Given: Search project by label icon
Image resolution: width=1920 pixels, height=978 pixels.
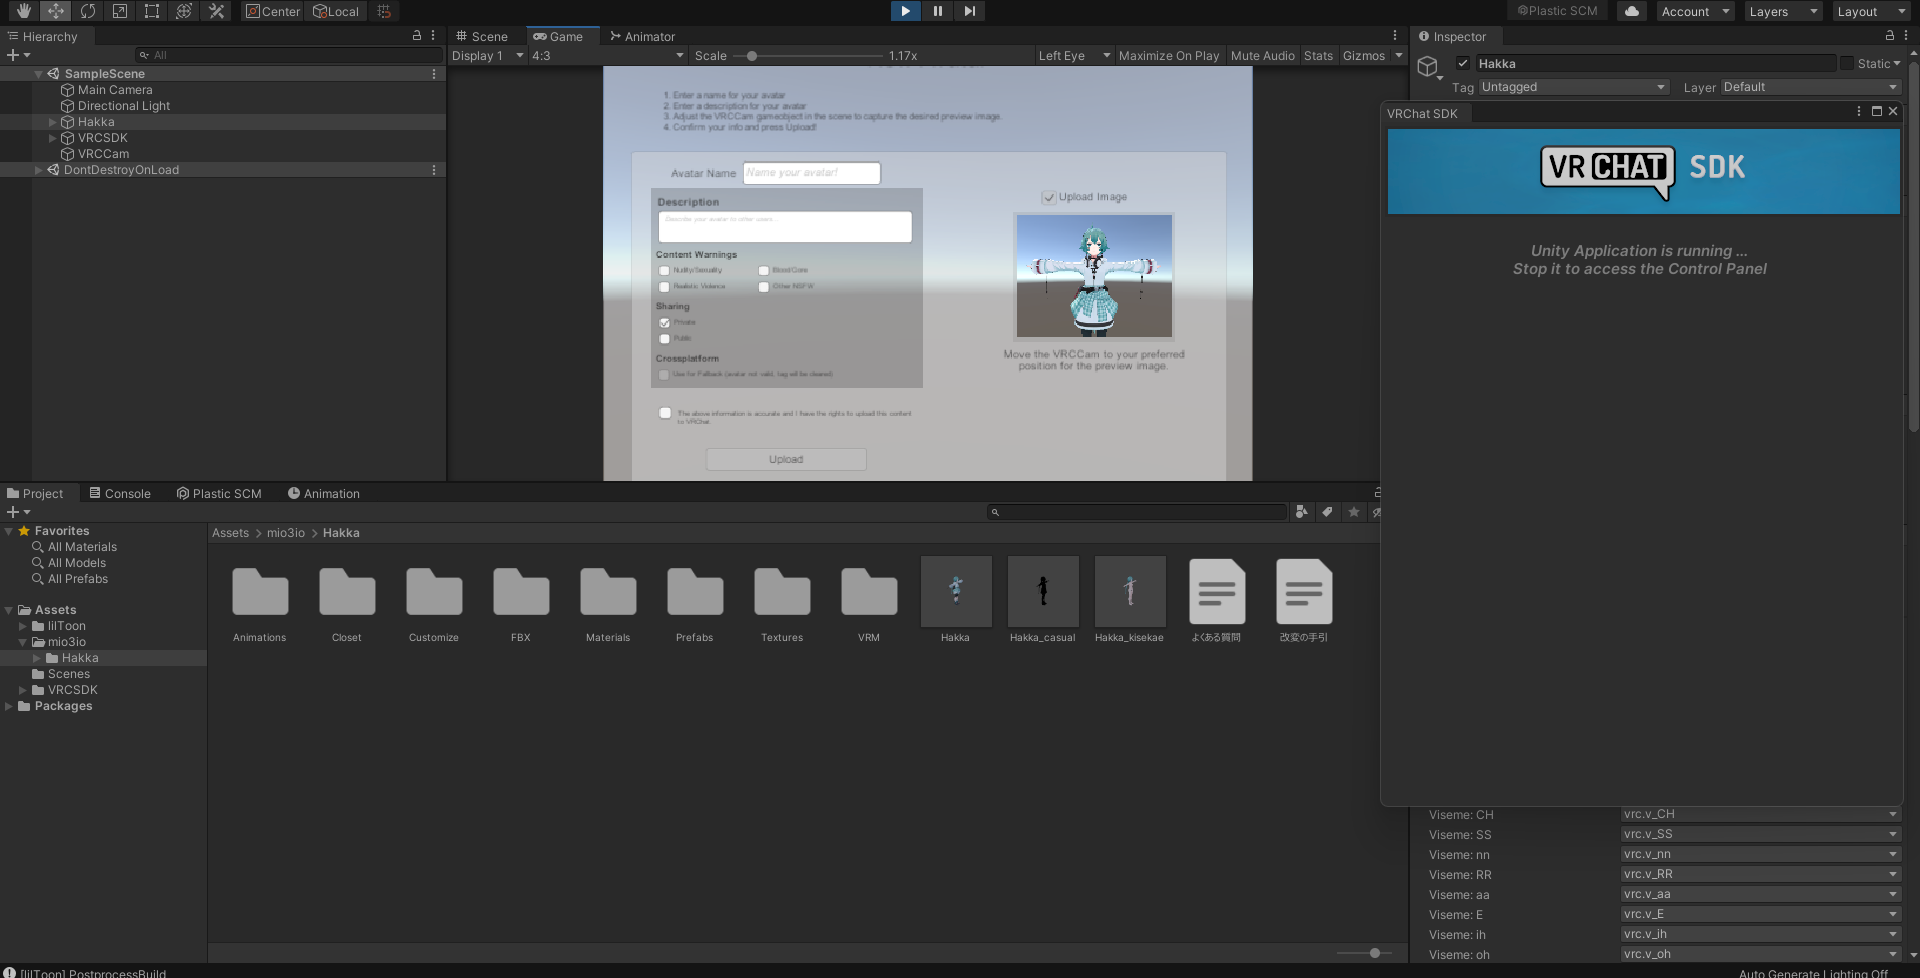Looking at the screenshot, I should point(1327,512).
